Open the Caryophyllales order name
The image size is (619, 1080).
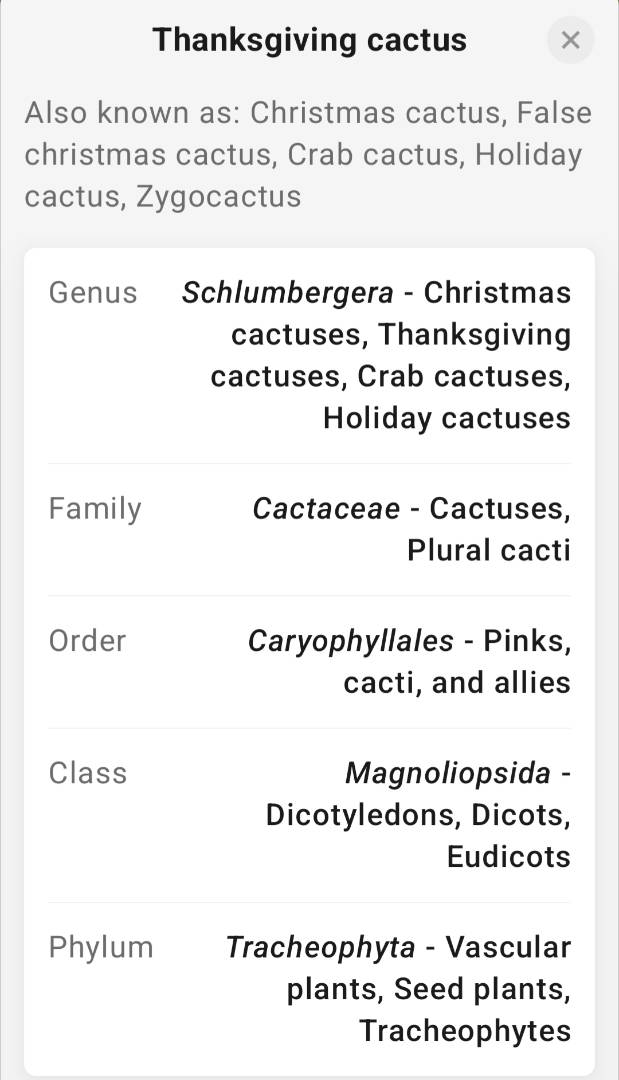tap(350, 641)
